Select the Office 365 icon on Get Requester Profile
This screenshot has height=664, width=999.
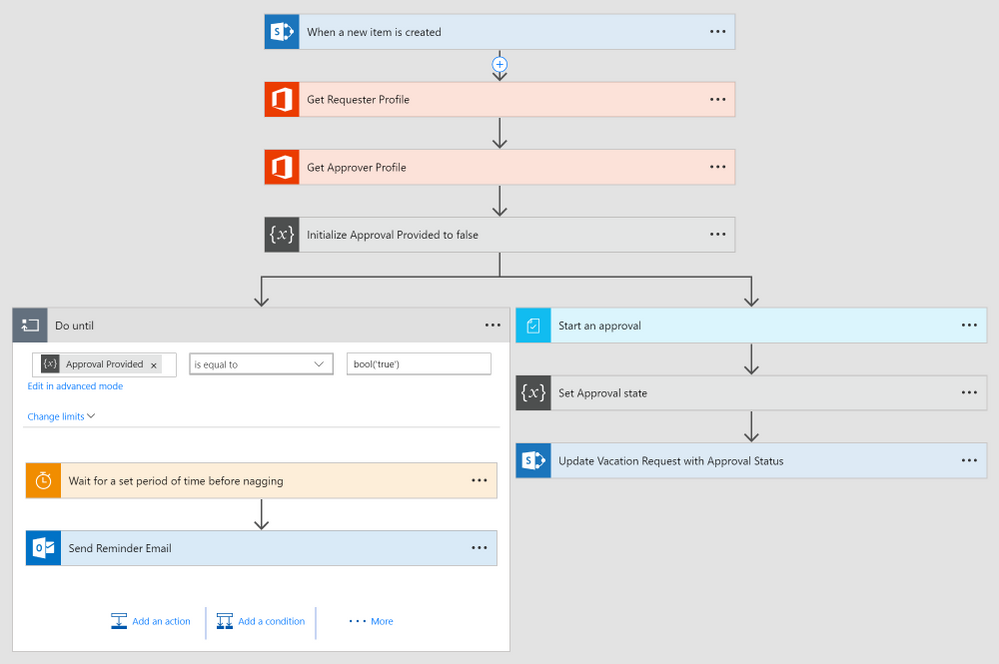coord(280,99)
